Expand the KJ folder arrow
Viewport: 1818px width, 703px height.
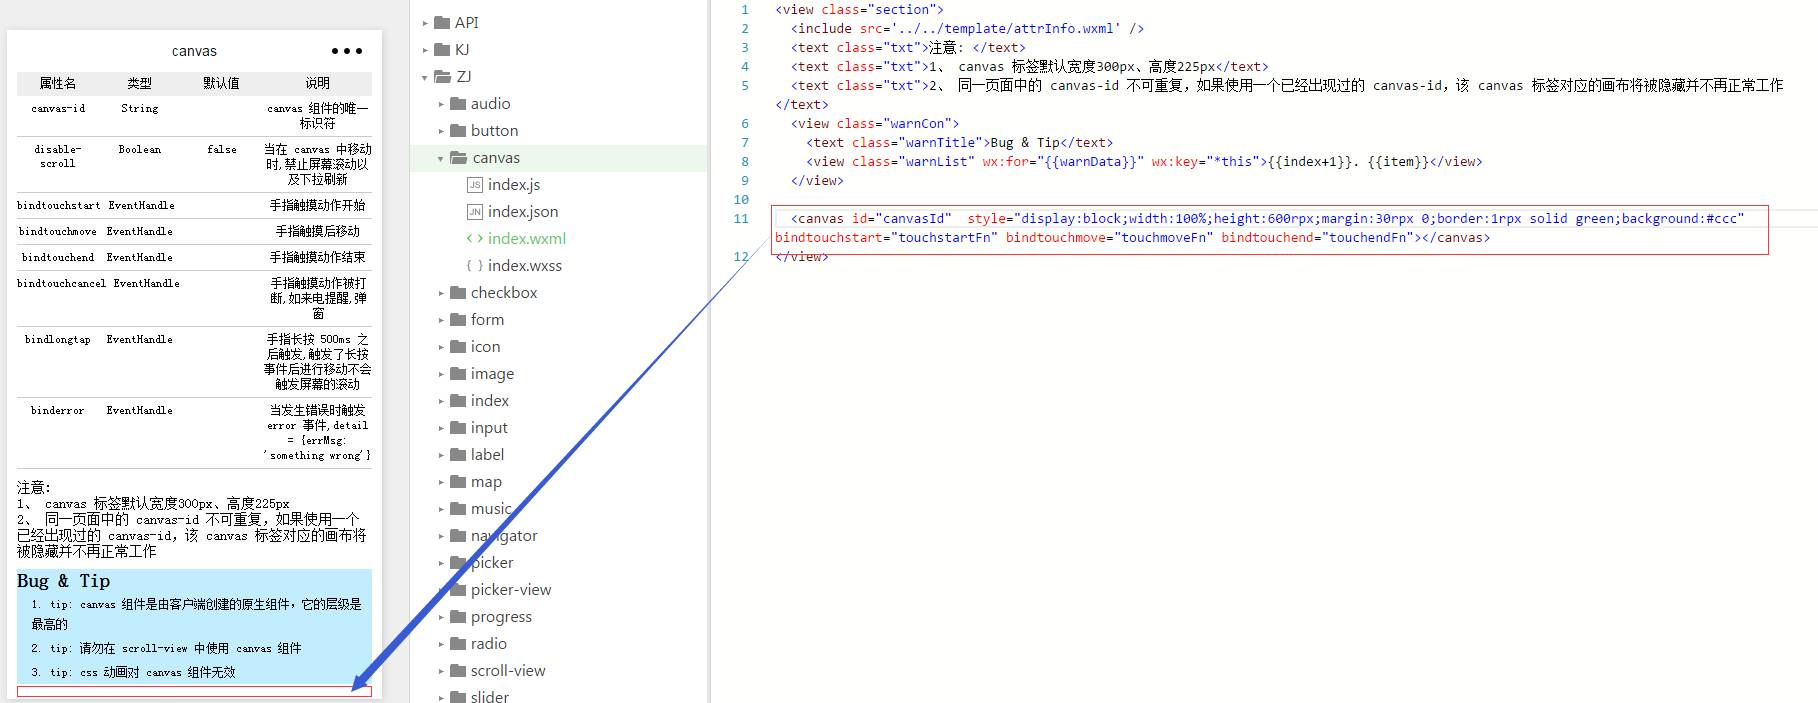coord(425,49)
